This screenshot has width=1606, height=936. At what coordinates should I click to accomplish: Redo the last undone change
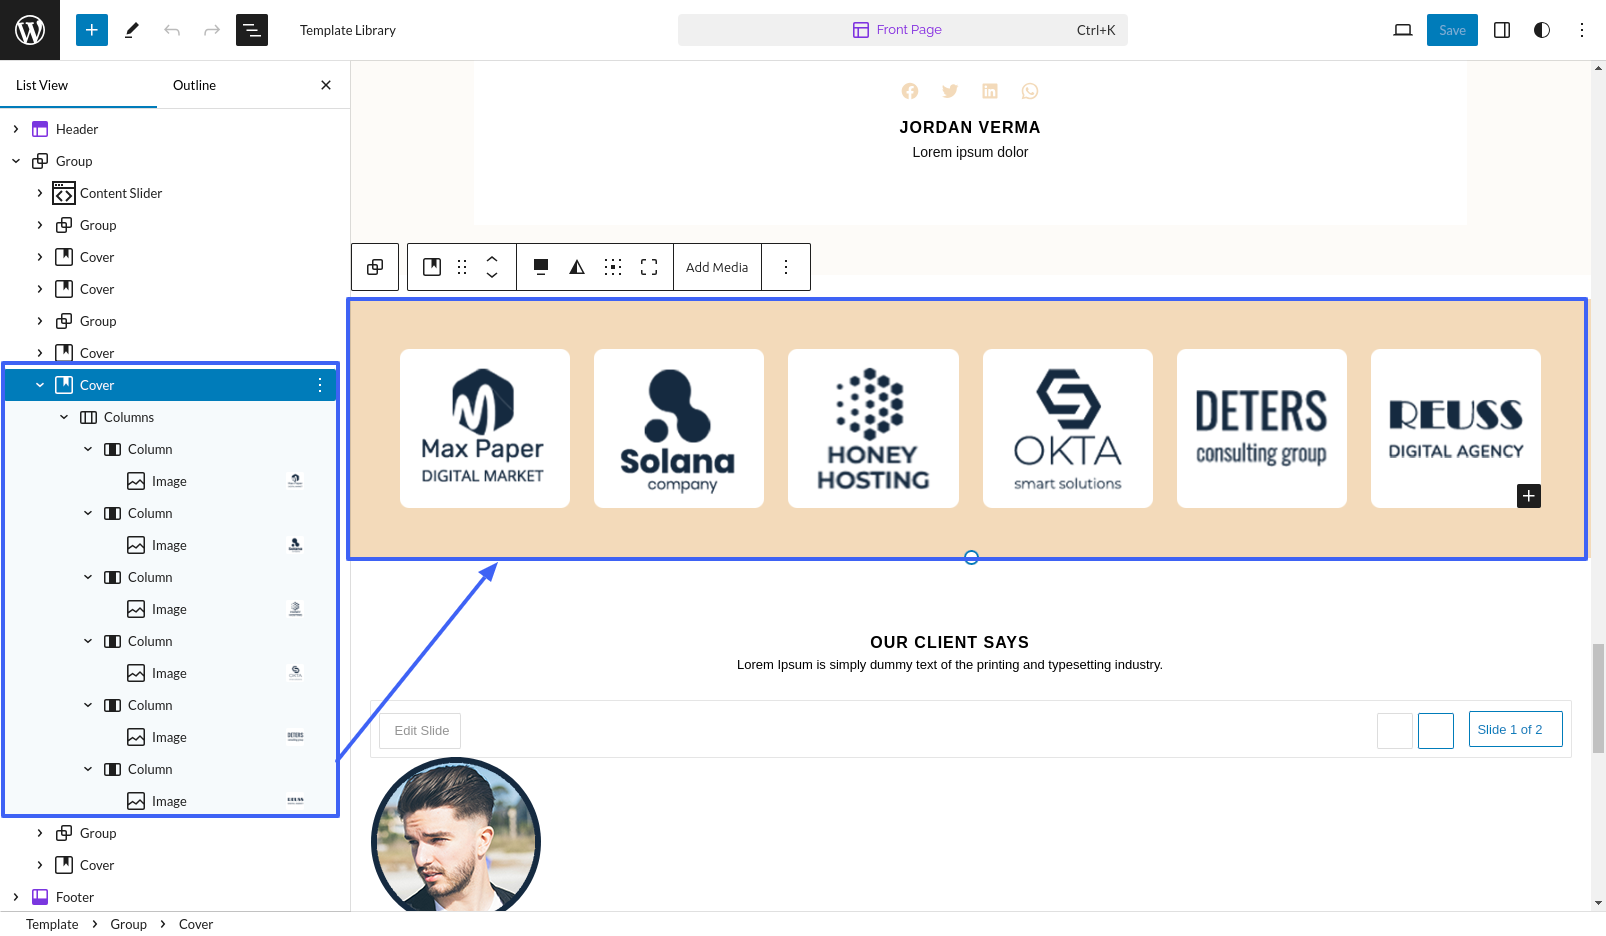[212, 30]
